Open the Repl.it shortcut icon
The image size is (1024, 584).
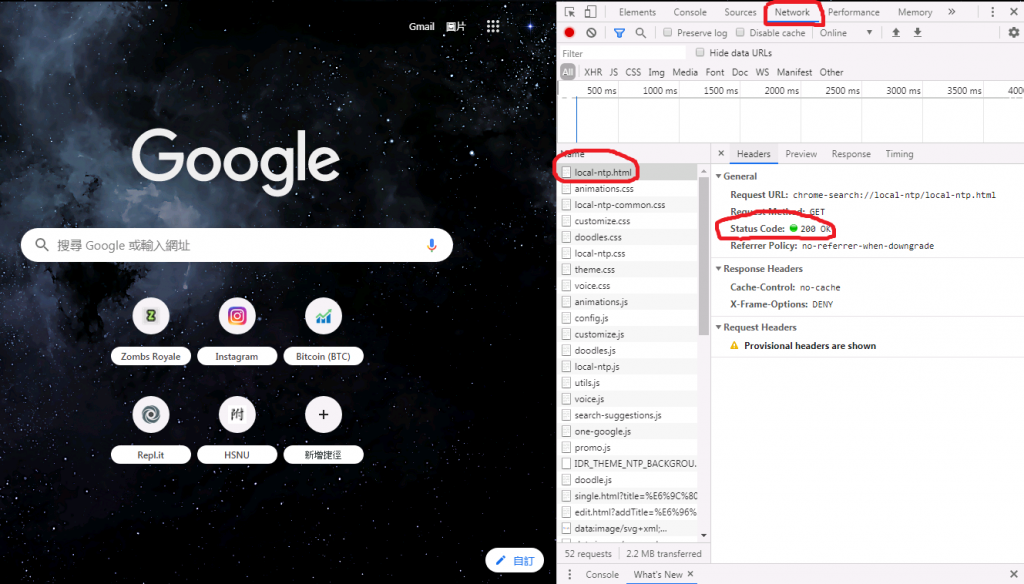[151, 414]
